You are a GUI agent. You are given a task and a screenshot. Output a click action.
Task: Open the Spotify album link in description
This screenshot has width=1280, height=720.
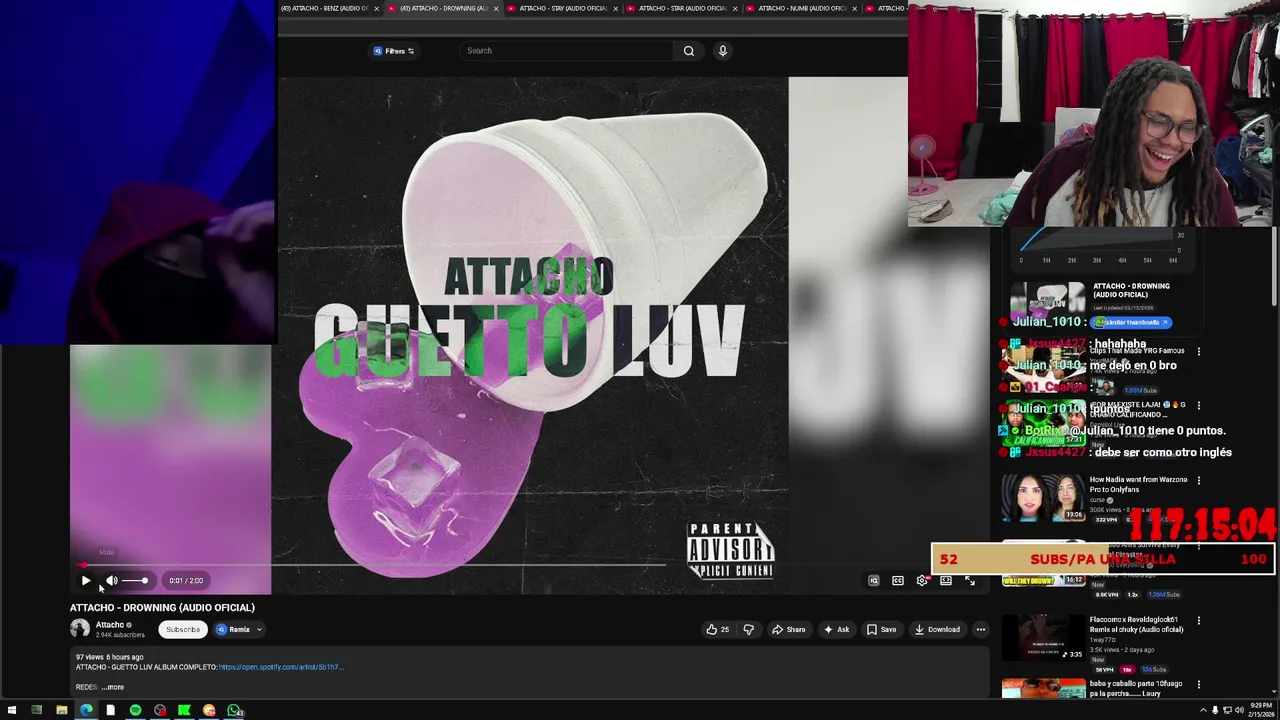pos(280,667)
